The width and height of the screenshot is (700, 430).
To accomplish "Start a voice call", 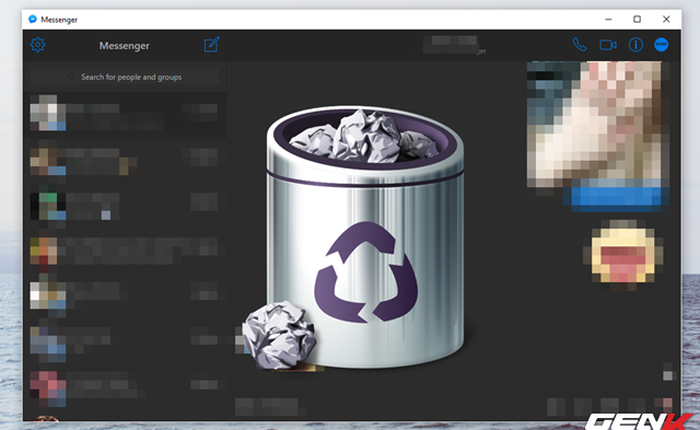I will coord(579,45).
